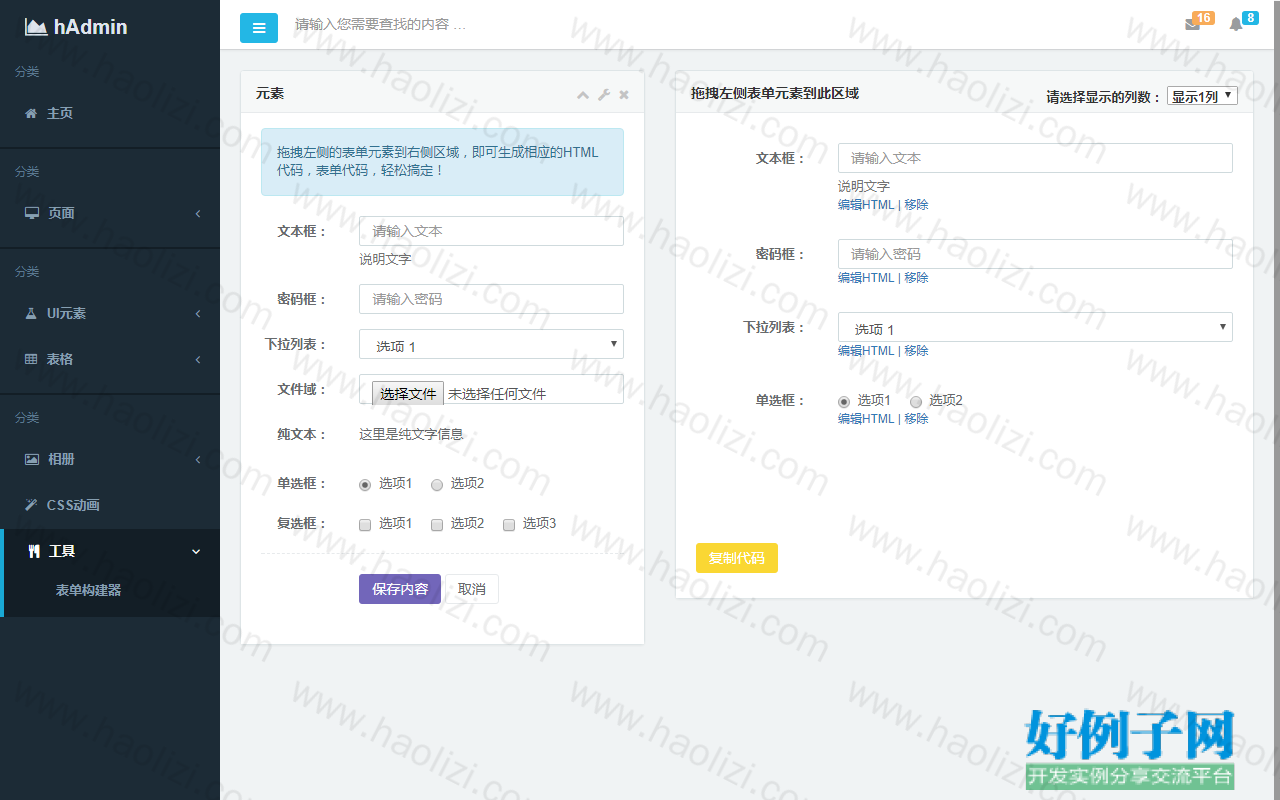Open the right area 下拉列表 dropdown
This screenshot has width=1280, height=800.
pos(1035,327)
